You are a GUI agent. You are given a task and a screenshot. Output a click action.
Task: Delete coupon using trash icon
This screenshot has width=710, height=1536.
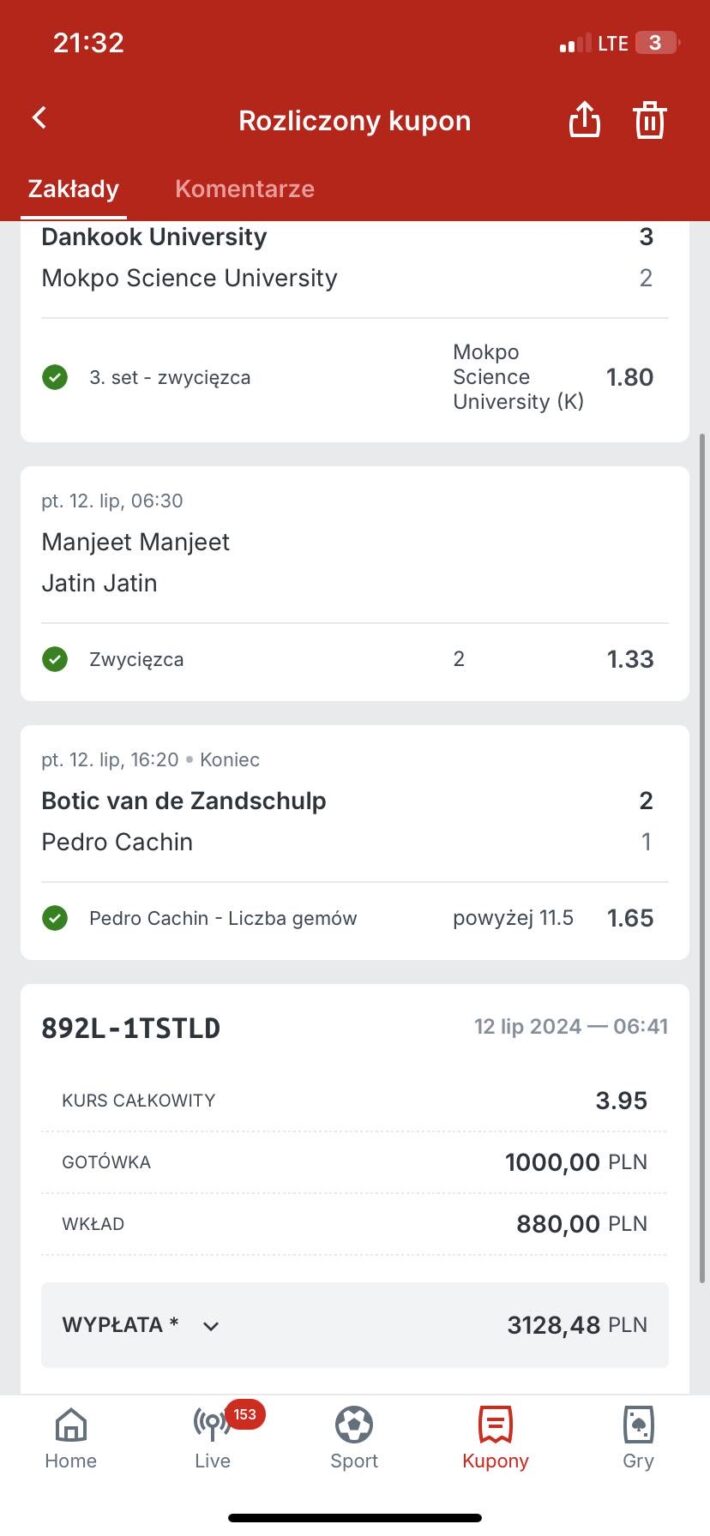click(649, 120)
